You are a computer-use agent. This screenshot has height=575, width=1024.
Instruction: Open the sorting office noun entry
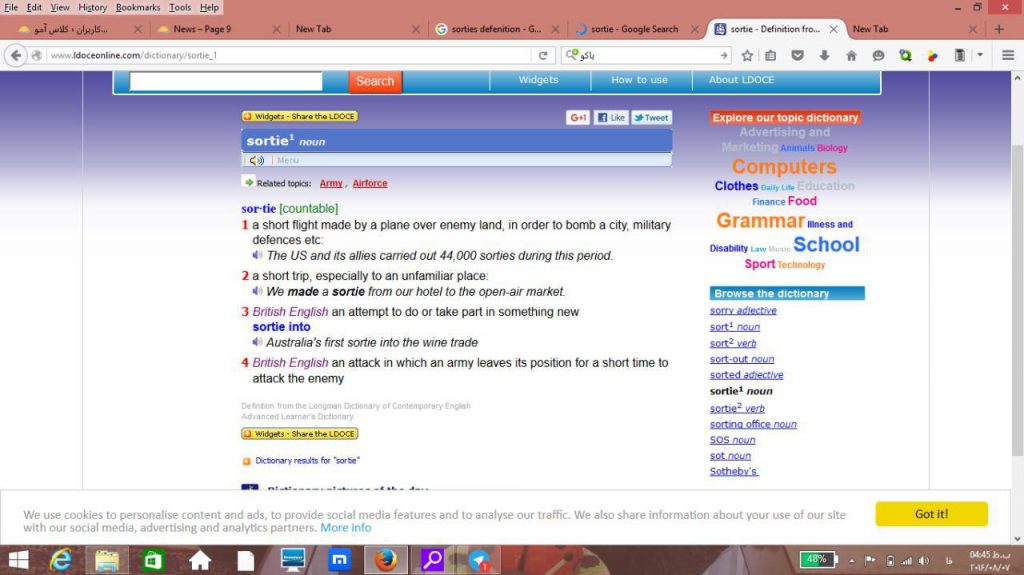point(753,424)
